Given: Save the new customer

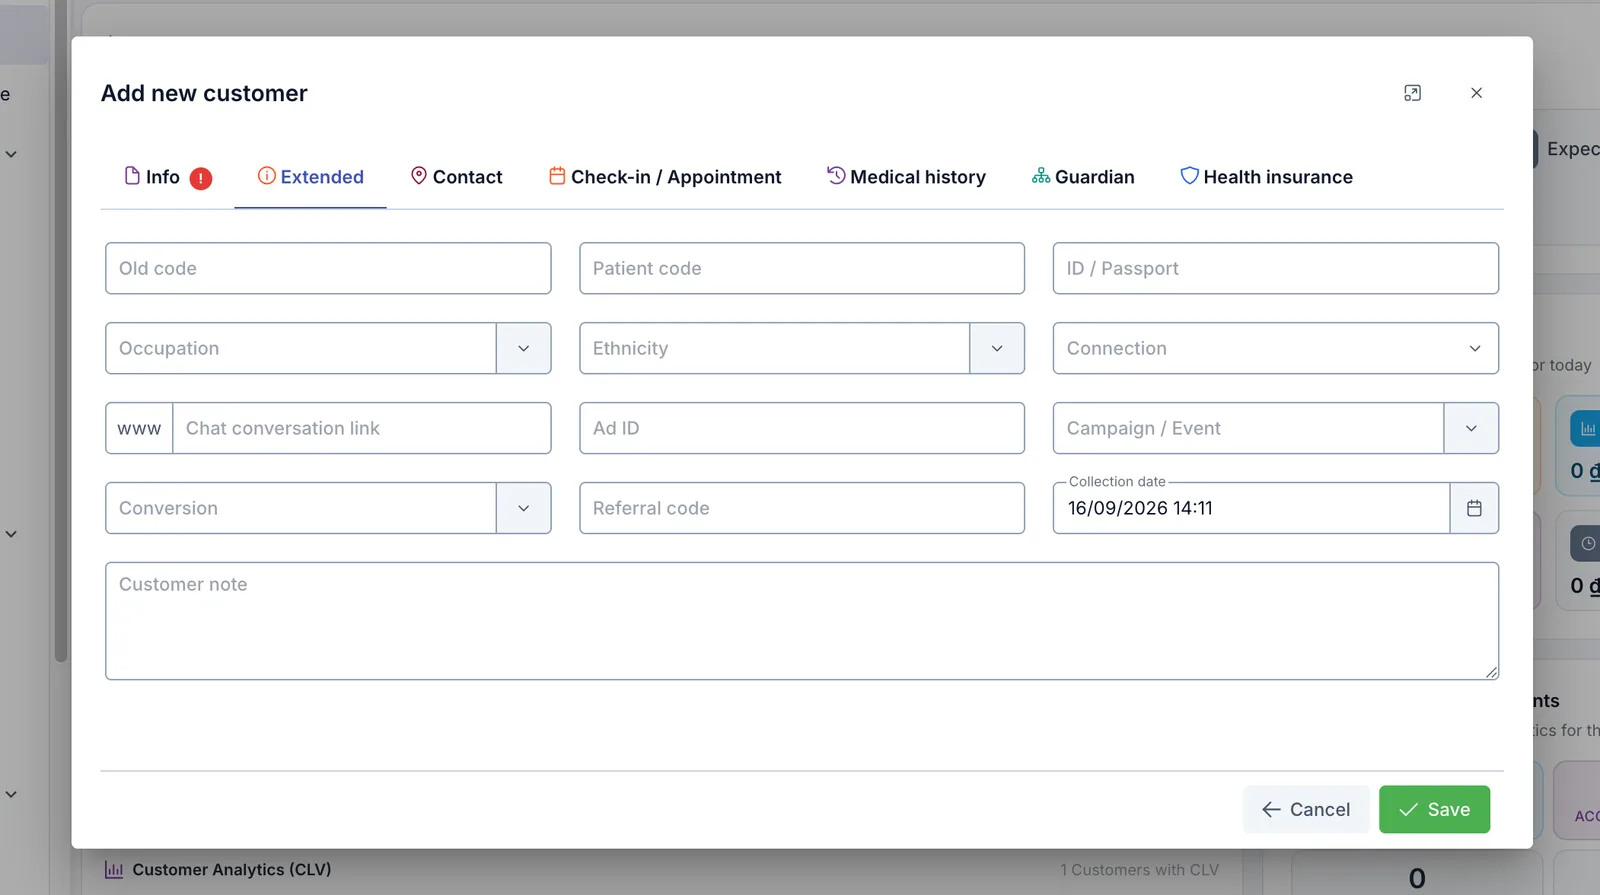Looking at the screenshot, I should pos(1434,809).
